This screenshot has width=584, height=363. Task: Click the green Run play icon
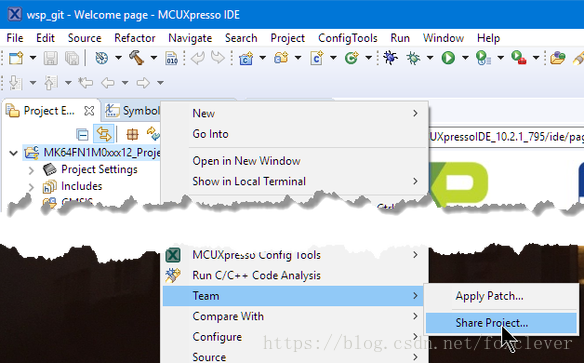(x=448, y=58)
